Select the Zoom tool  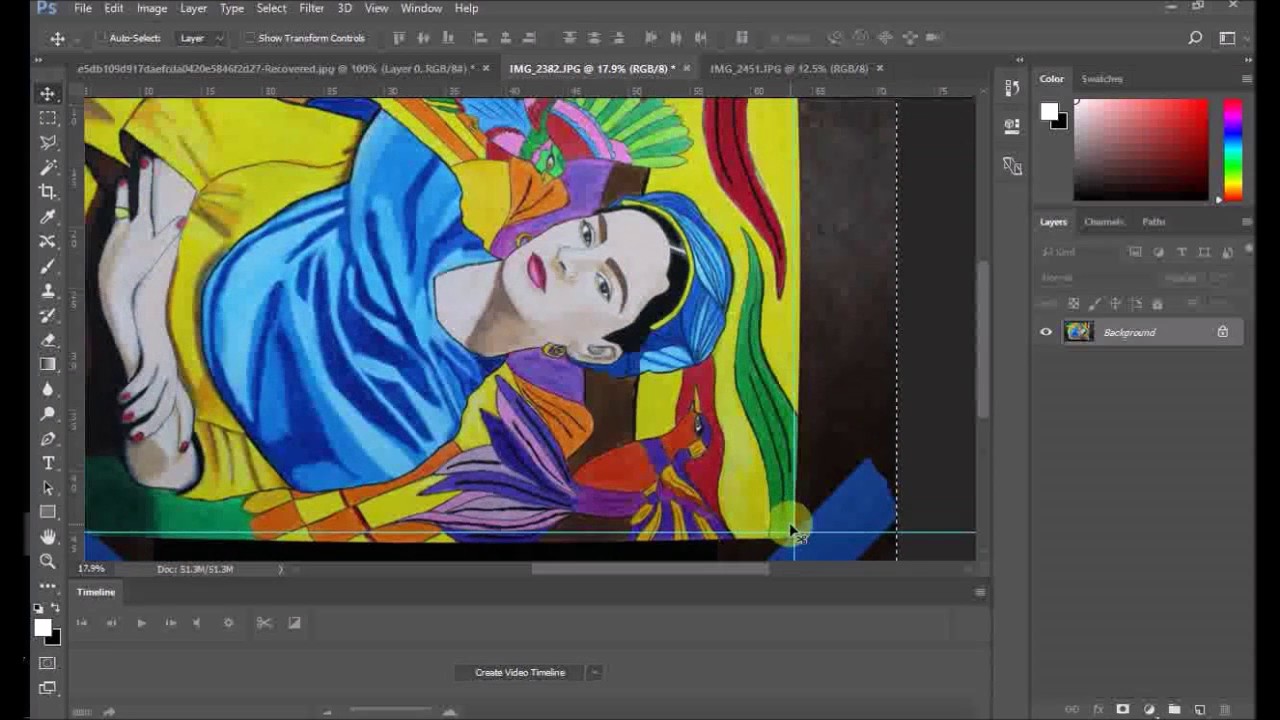coord(47,561)
